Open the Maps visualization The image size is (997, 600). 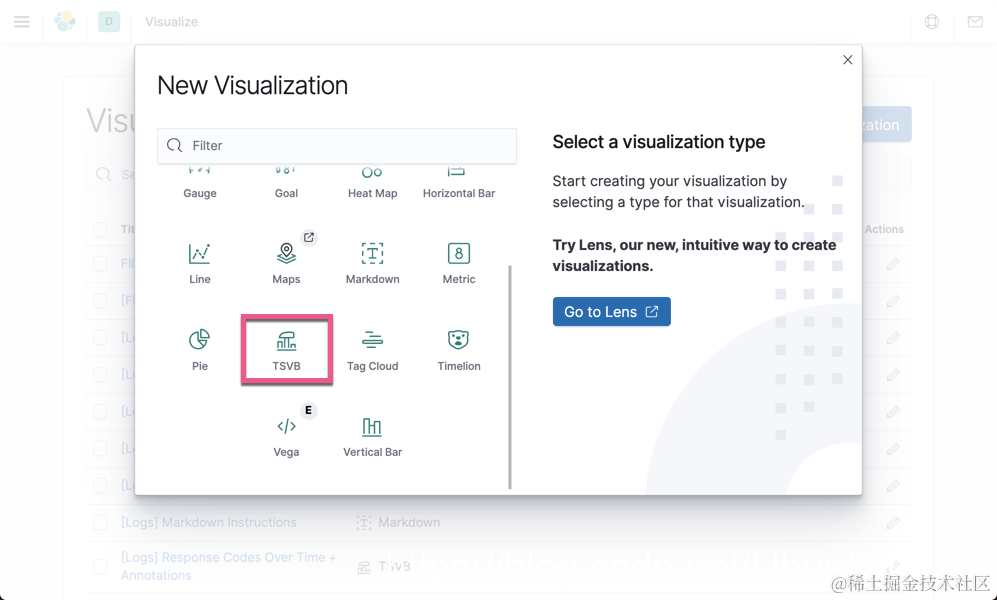(286, 263)
